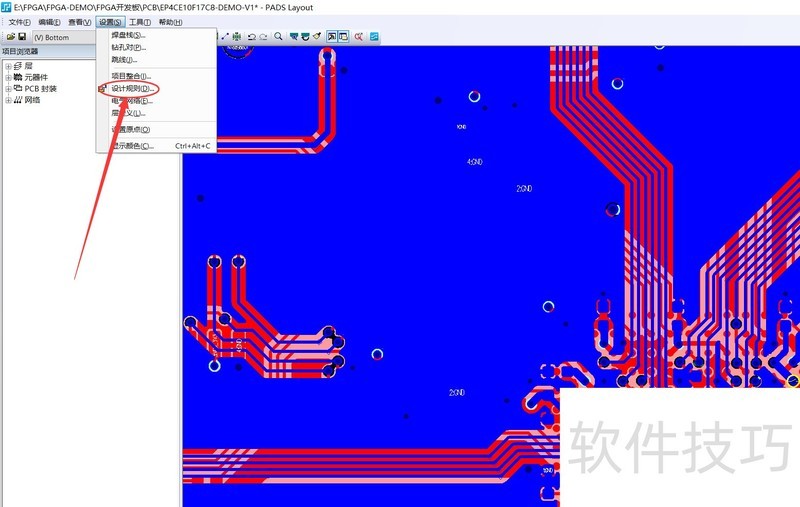Choose 项目整合(I)... from the menu
The height and width of the screenshot is (507, 800).
pos(156,76)
